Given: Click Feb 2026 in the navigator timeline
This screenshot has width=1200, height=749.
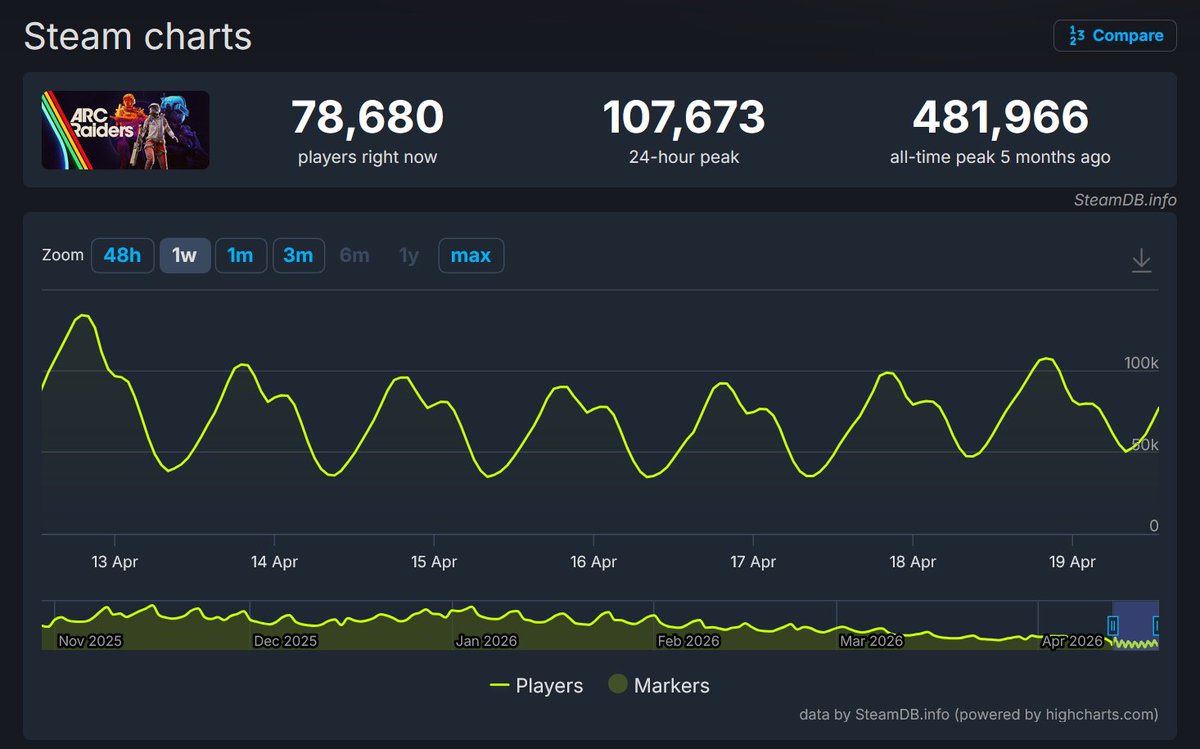Looking at the screenshot, I should (x=689, y=641).
